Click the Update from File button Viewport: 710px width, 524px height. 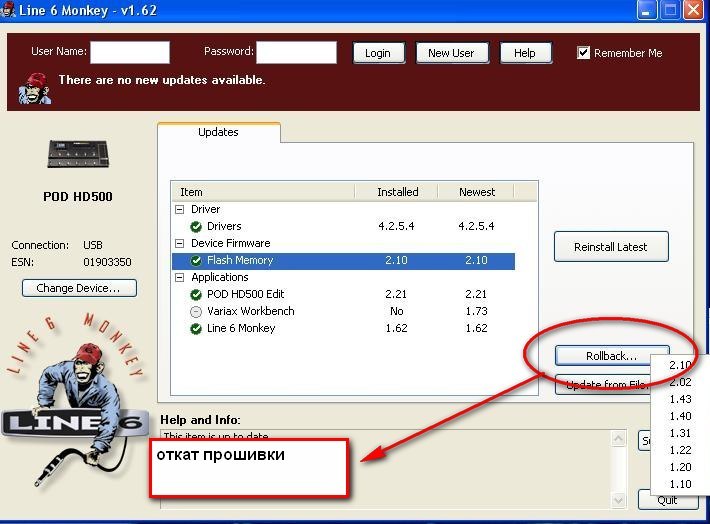(x=603, y=385)
